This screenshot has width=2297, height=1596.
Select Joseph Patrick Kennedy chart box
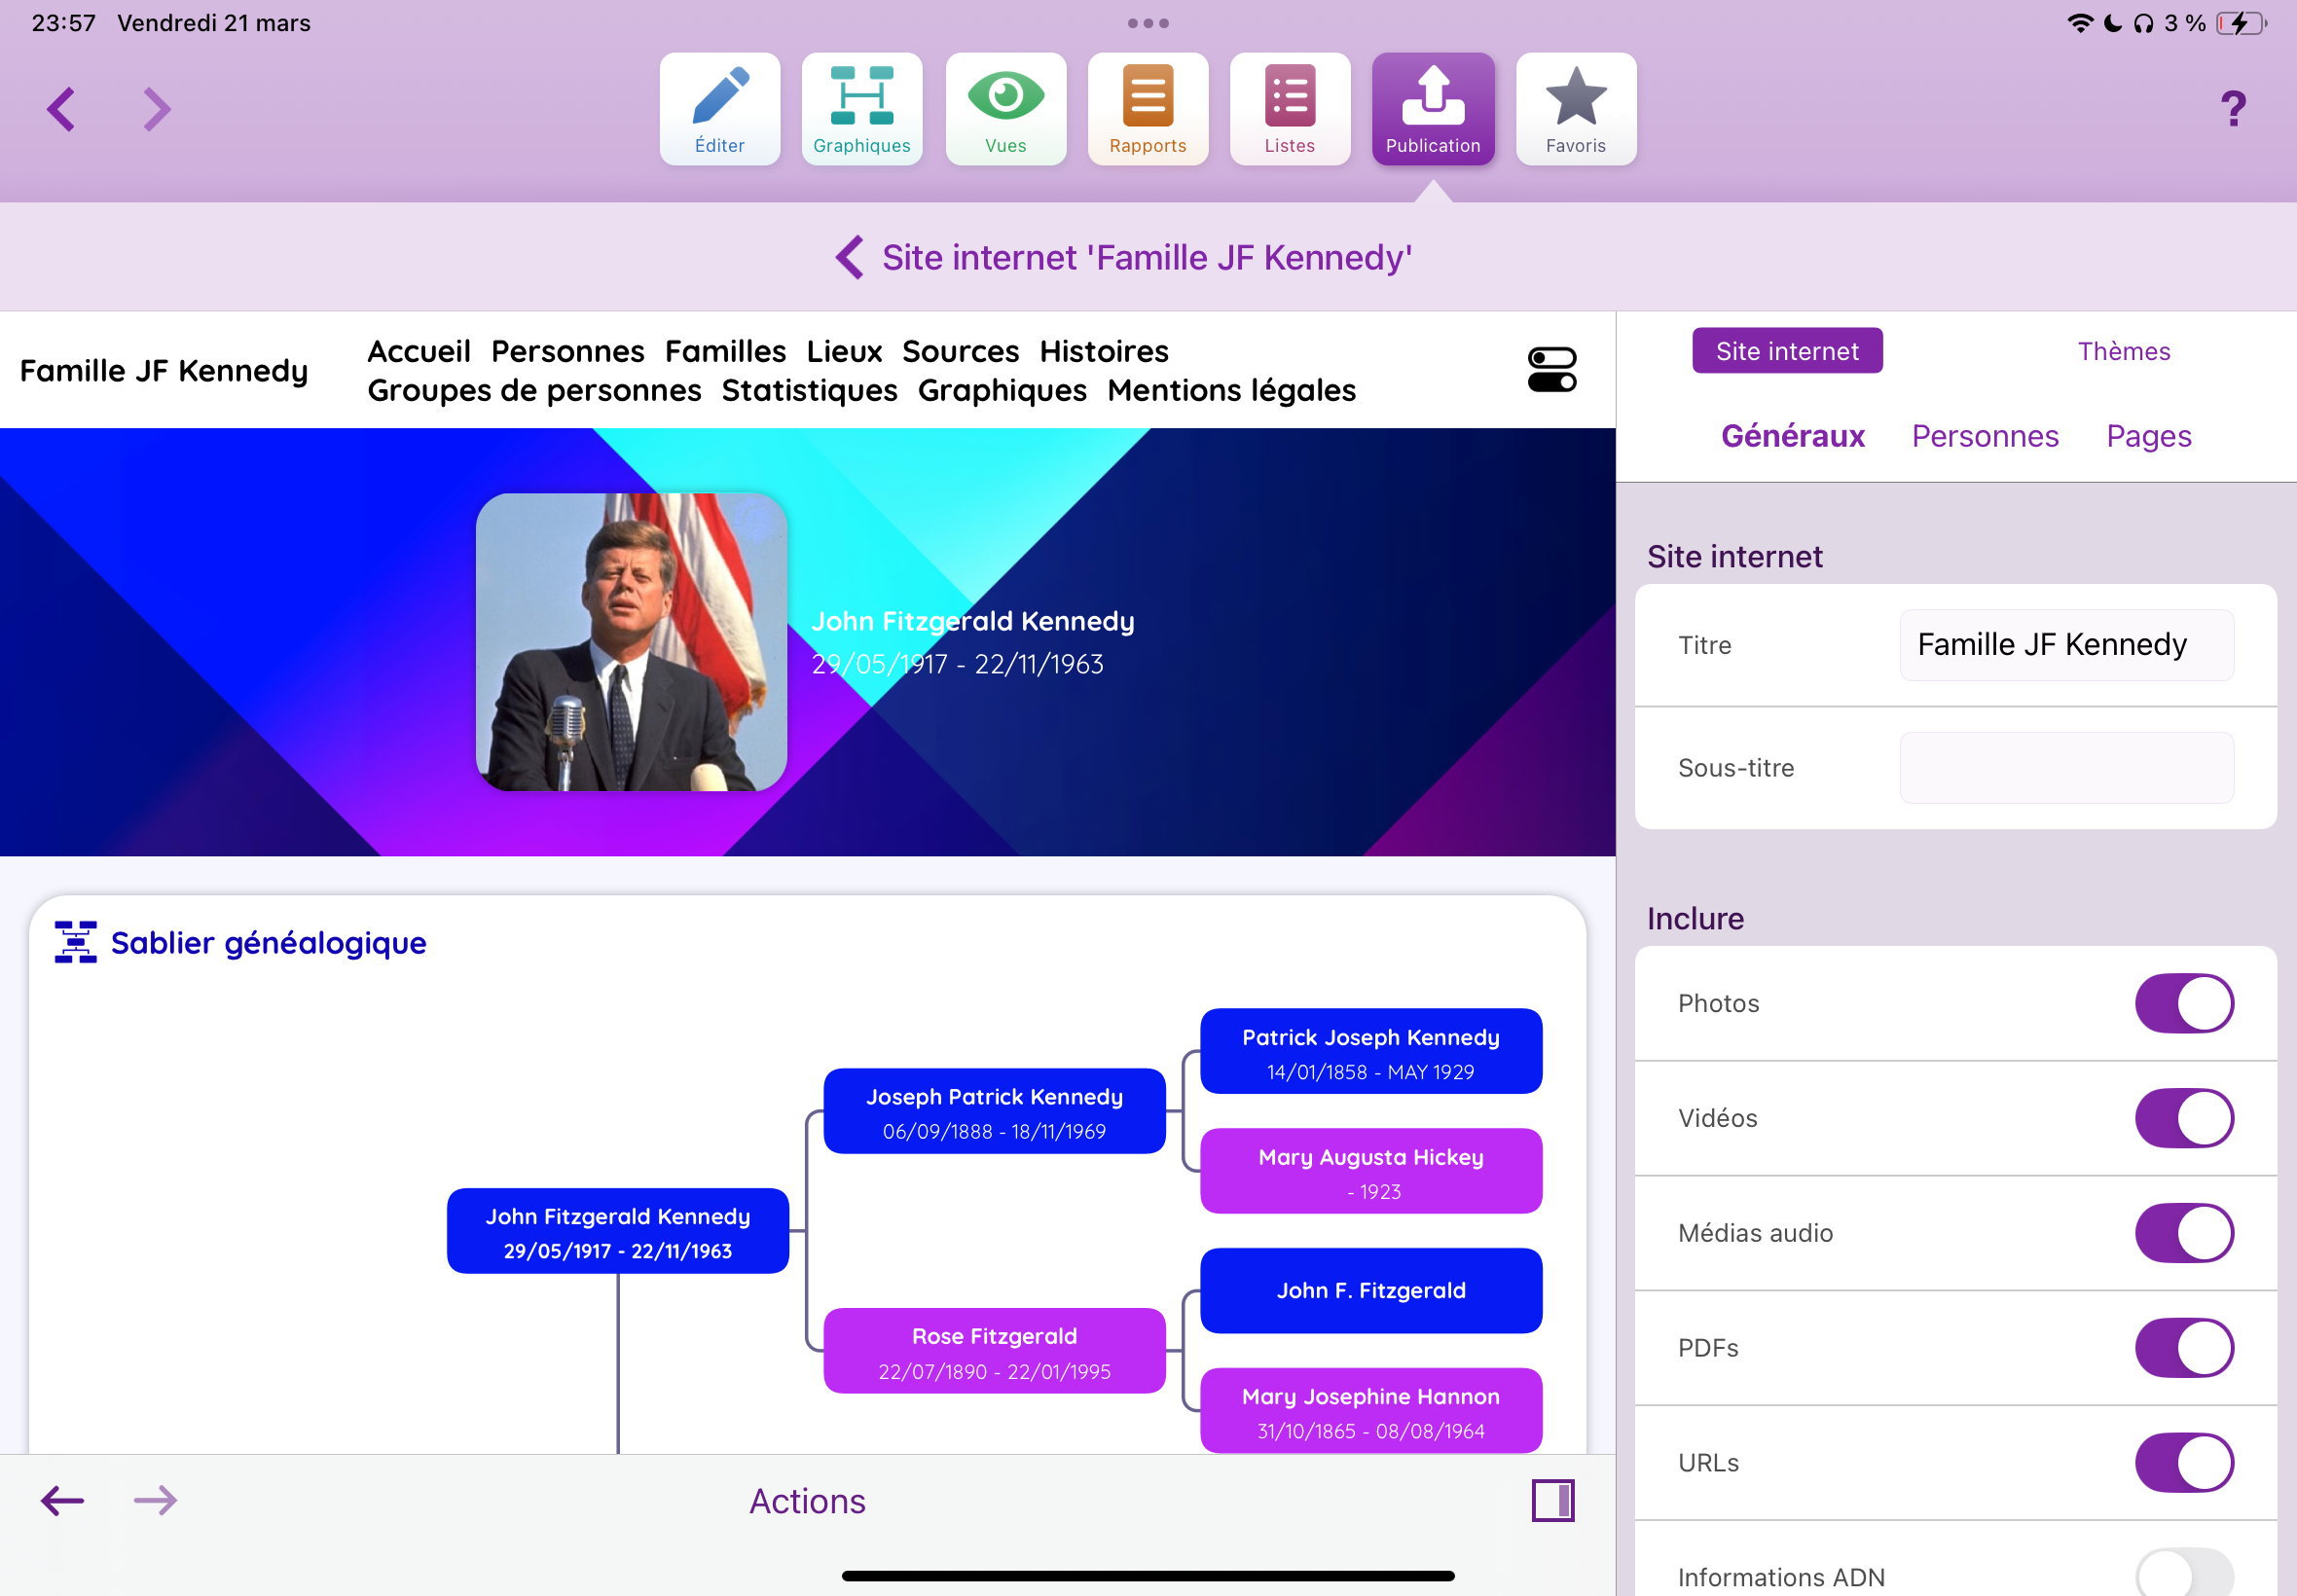pos(993,1111)
